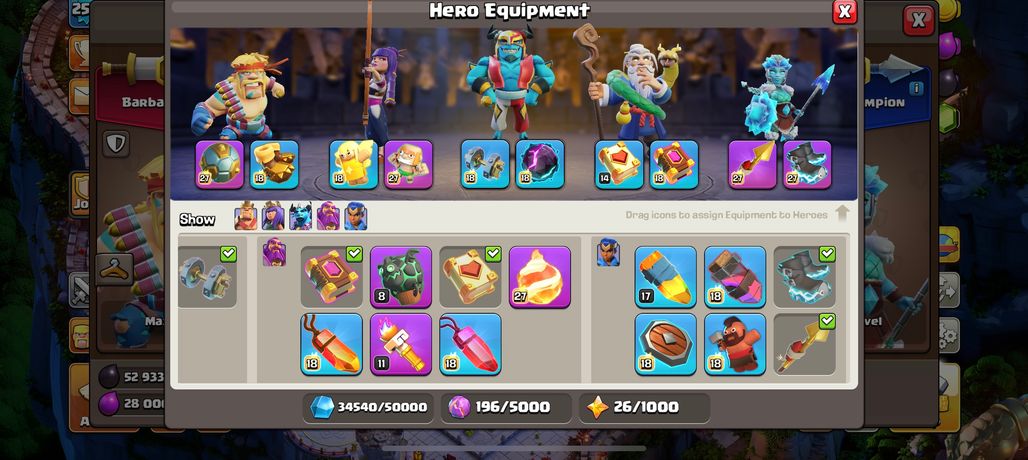Tap the Shiny Ore 34540/50000 counter

(369, 407)
